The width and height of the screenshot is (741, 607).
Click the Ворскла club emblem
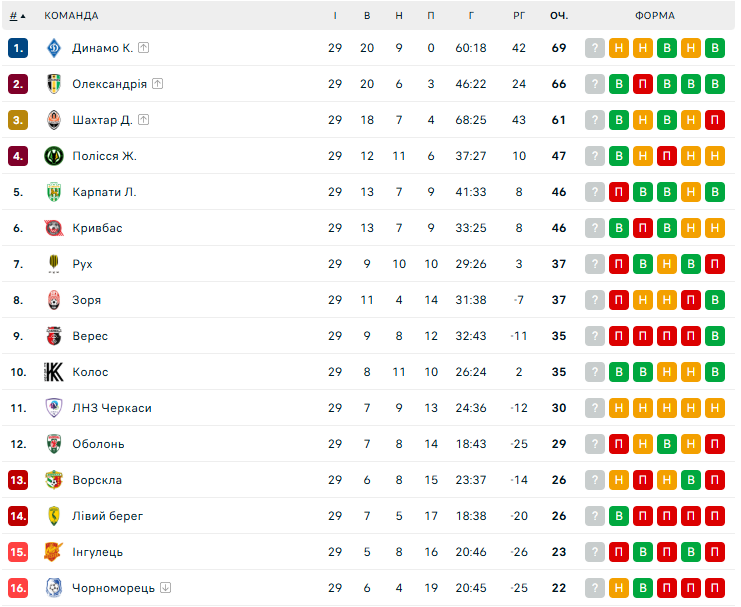54,480
